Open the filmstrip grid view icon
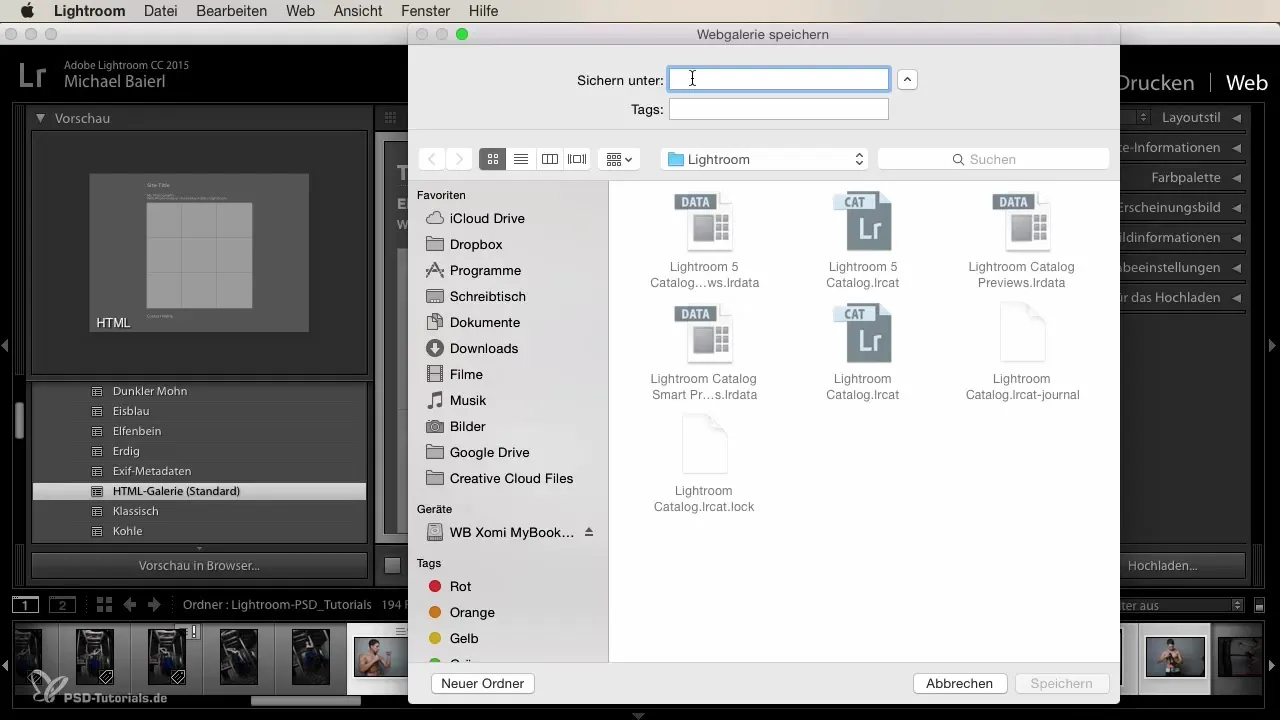 [103, 605]
